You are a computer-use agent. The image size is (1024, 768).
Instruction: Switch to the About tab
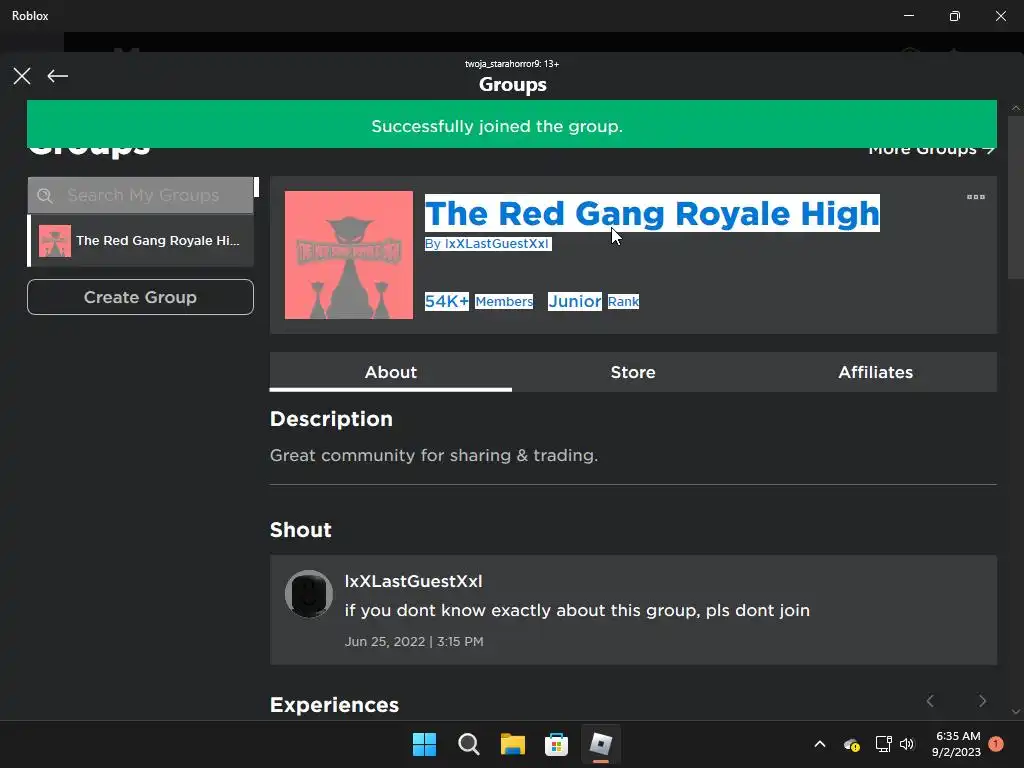pos(391,372)
